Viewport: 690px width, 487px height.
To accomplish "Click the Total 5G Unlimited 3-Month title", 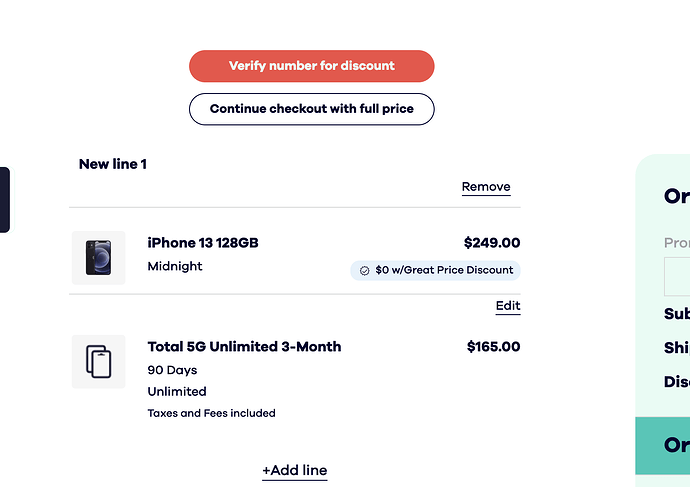I will click(x=244, y=347).
